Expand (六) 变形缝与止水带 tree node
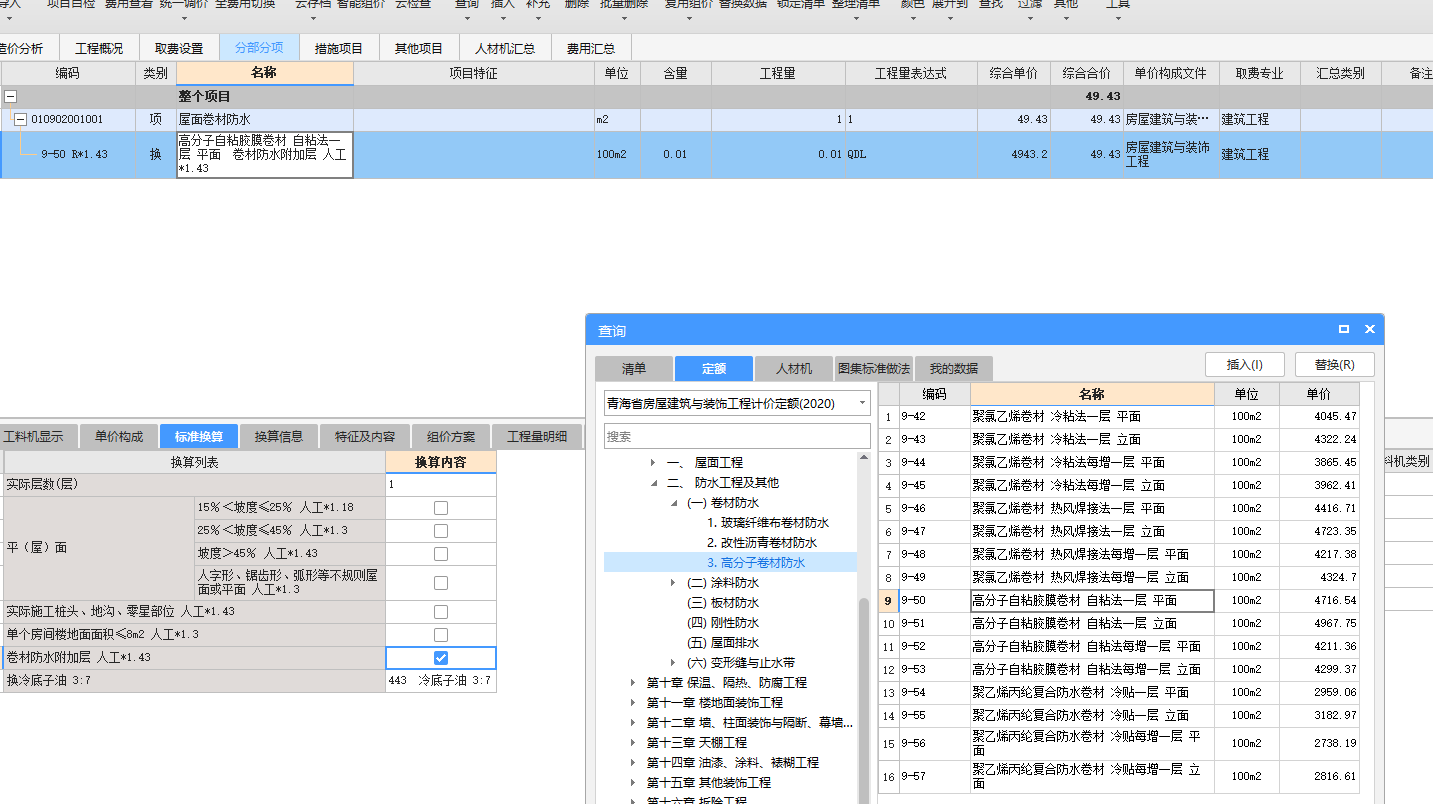Image resolution: width=1433 pixels, height=804 pixels. coord(673,663)
